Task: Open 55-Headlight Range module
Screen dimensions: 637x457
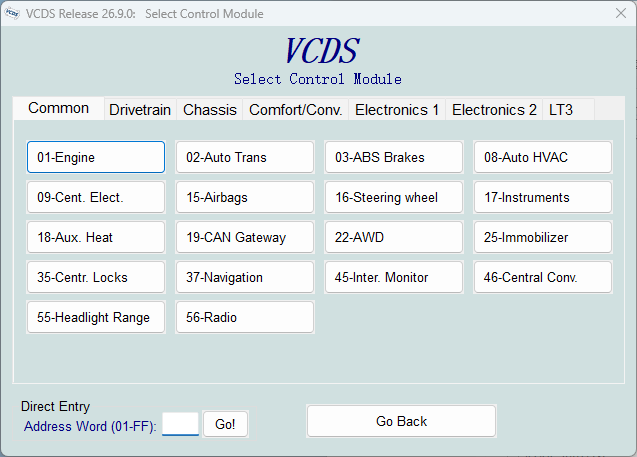Action: [x=96, y=317]
